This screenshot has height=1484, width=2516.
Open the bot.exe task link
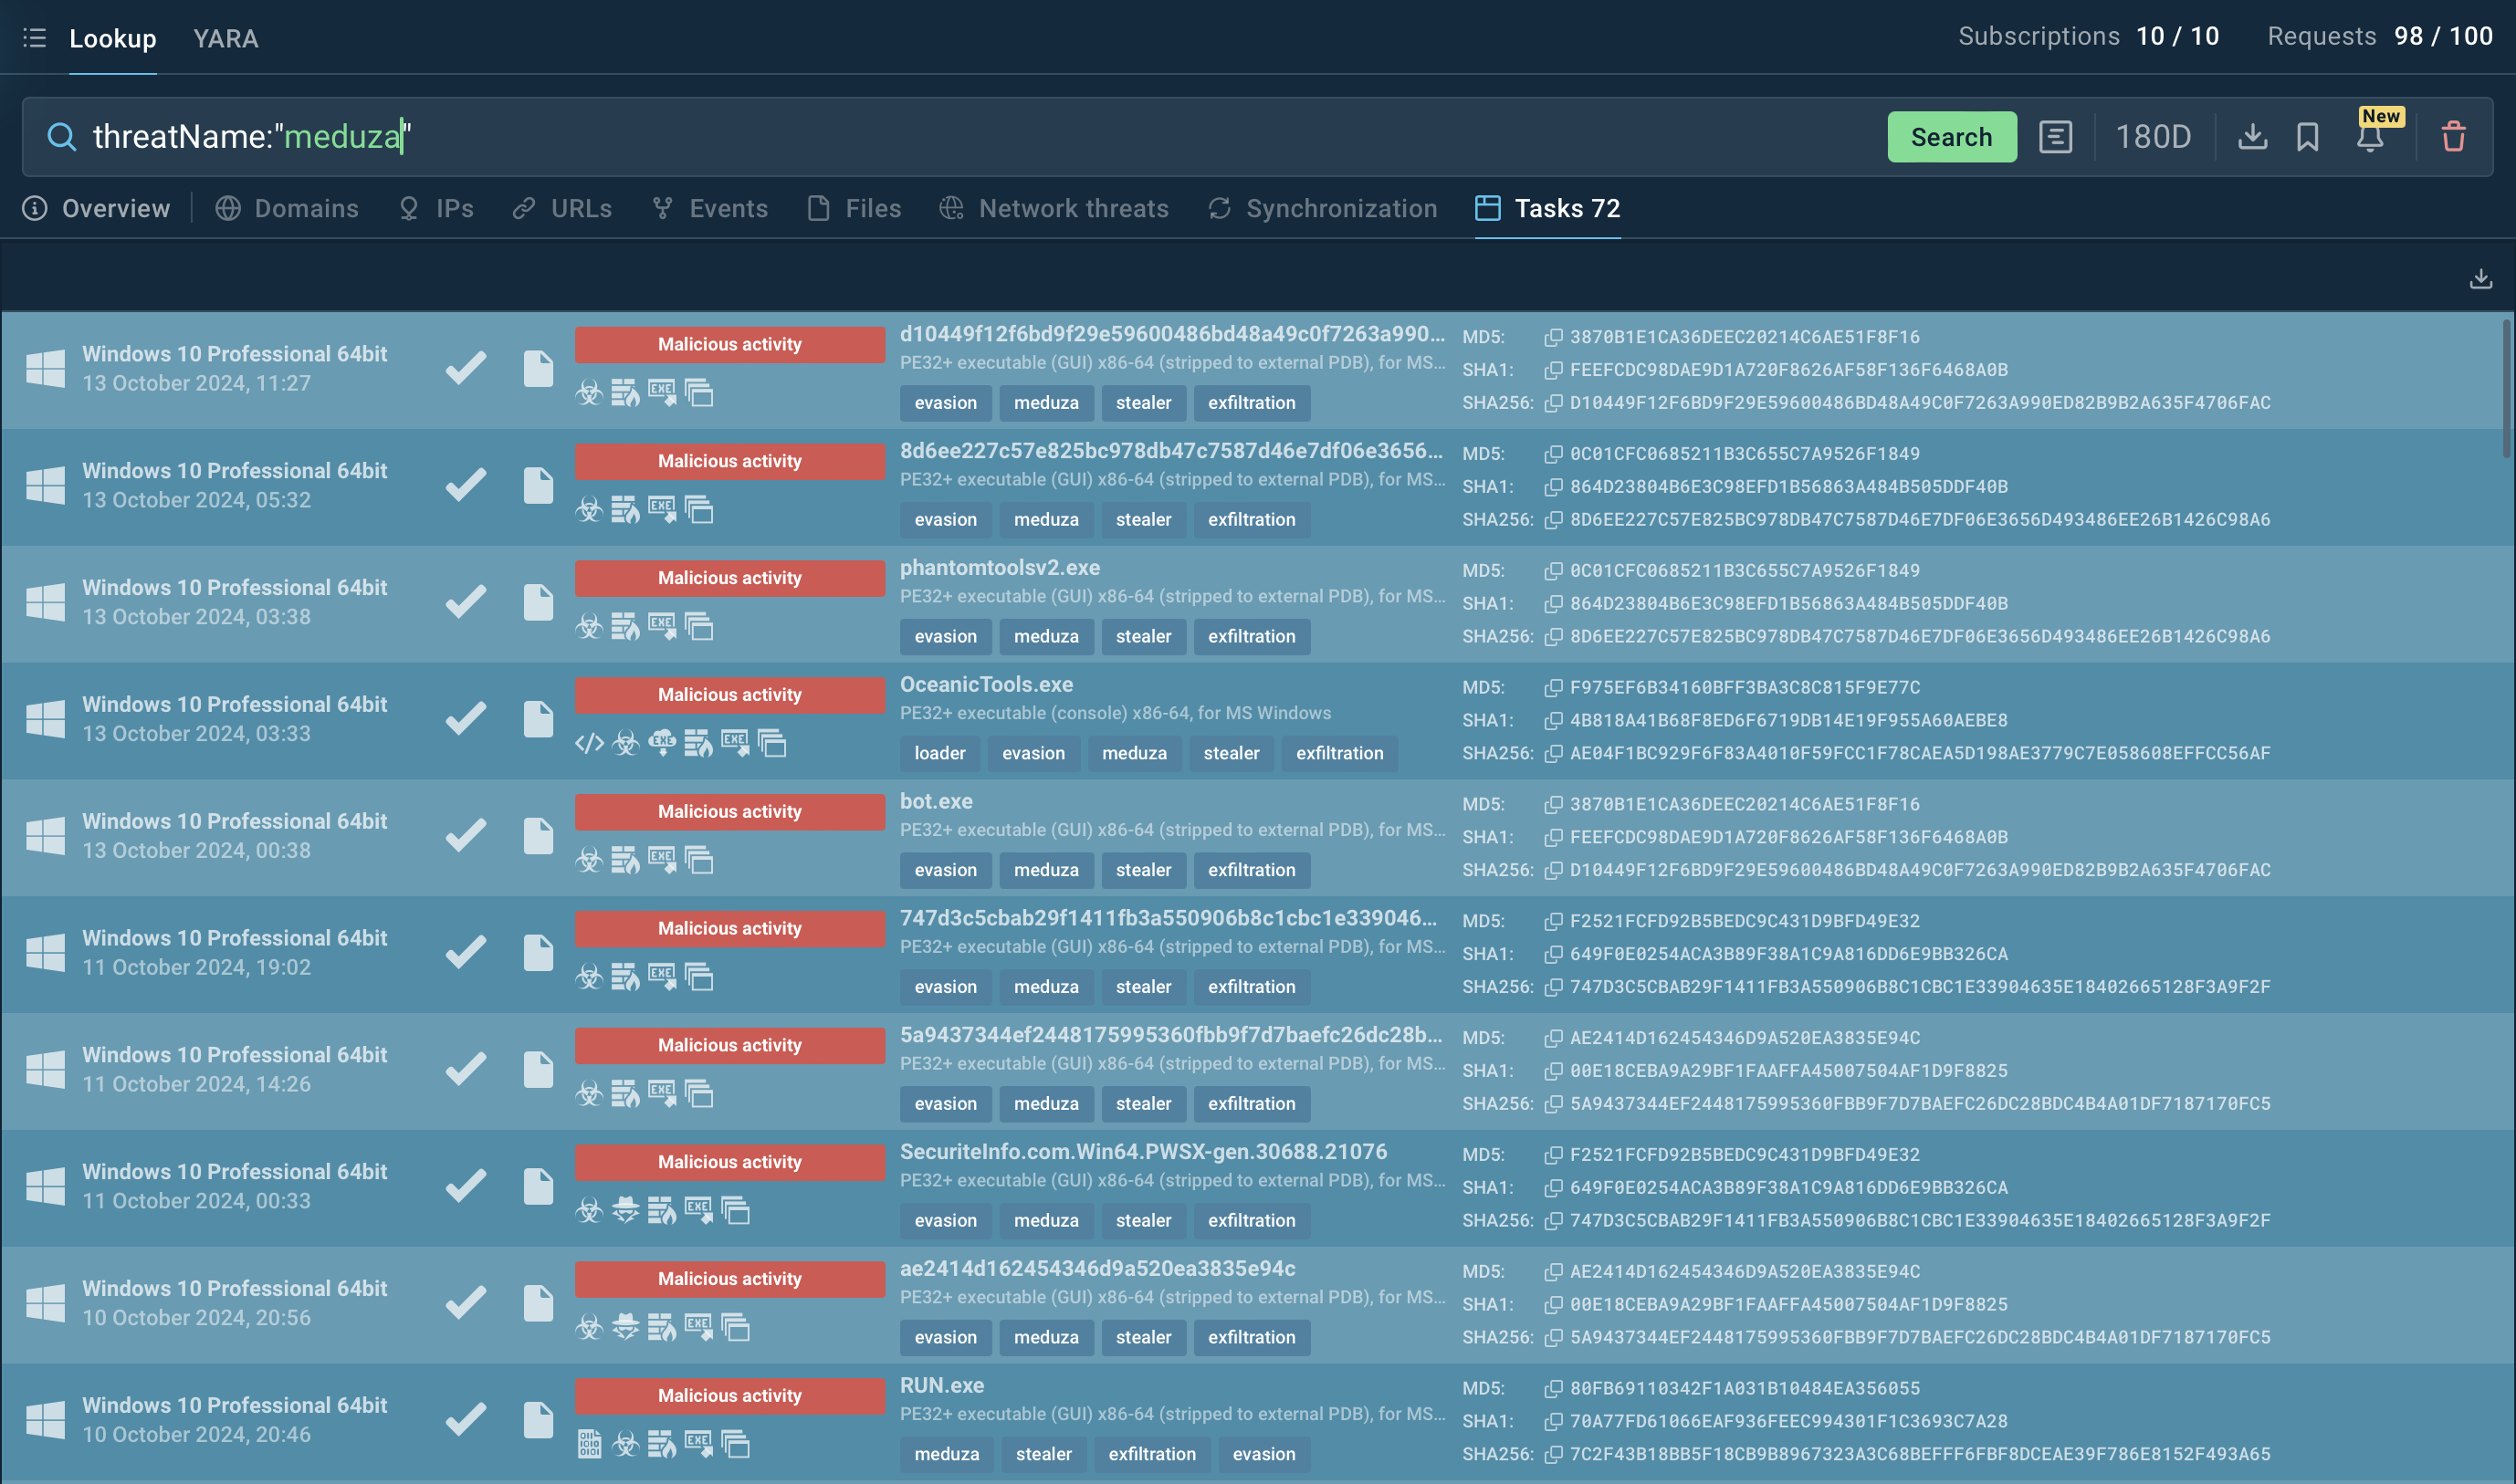[x=936, y=801]
